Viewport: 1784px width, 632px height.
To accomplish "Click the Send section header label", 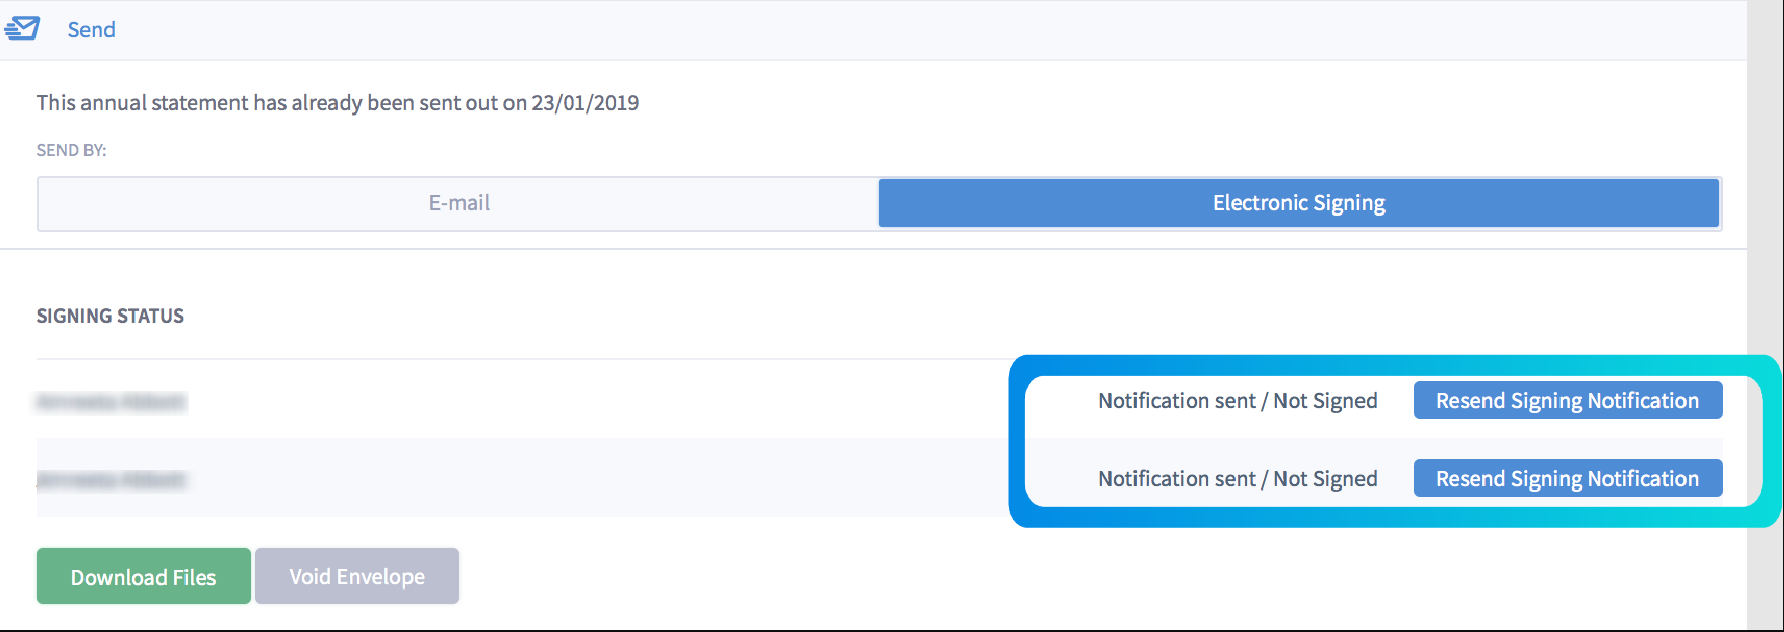I will [91, 30].
